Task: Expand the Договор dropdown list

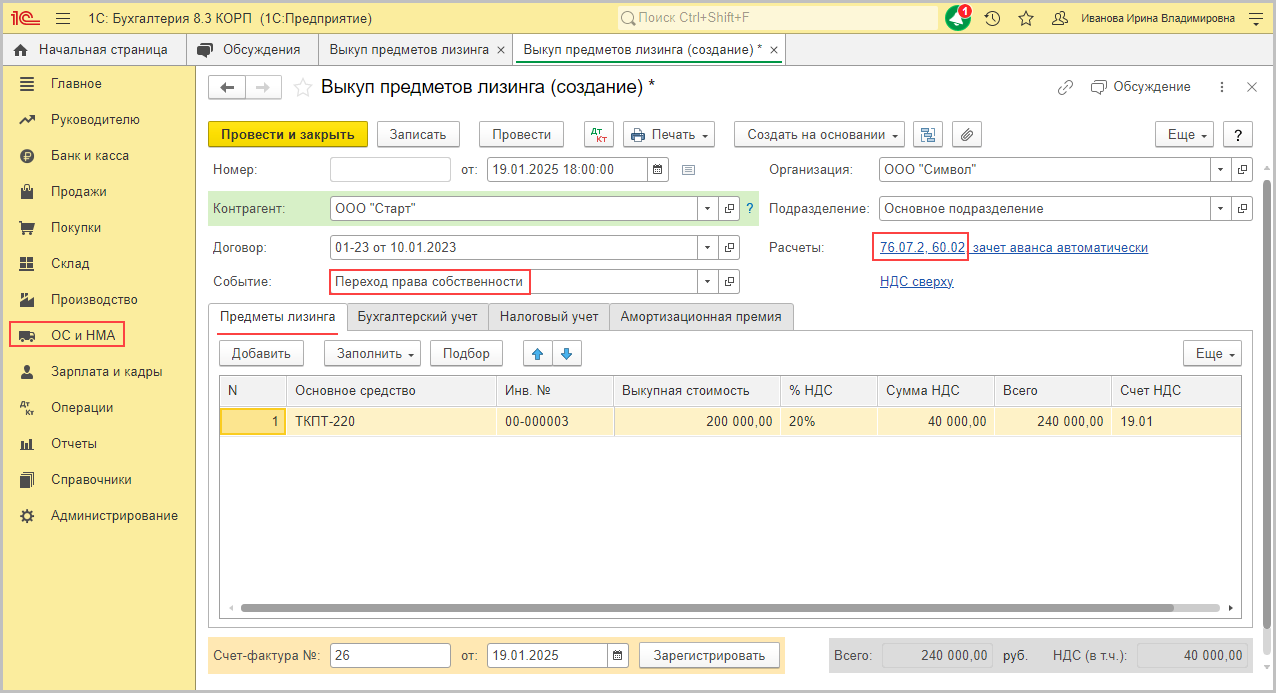Action: 708,246
